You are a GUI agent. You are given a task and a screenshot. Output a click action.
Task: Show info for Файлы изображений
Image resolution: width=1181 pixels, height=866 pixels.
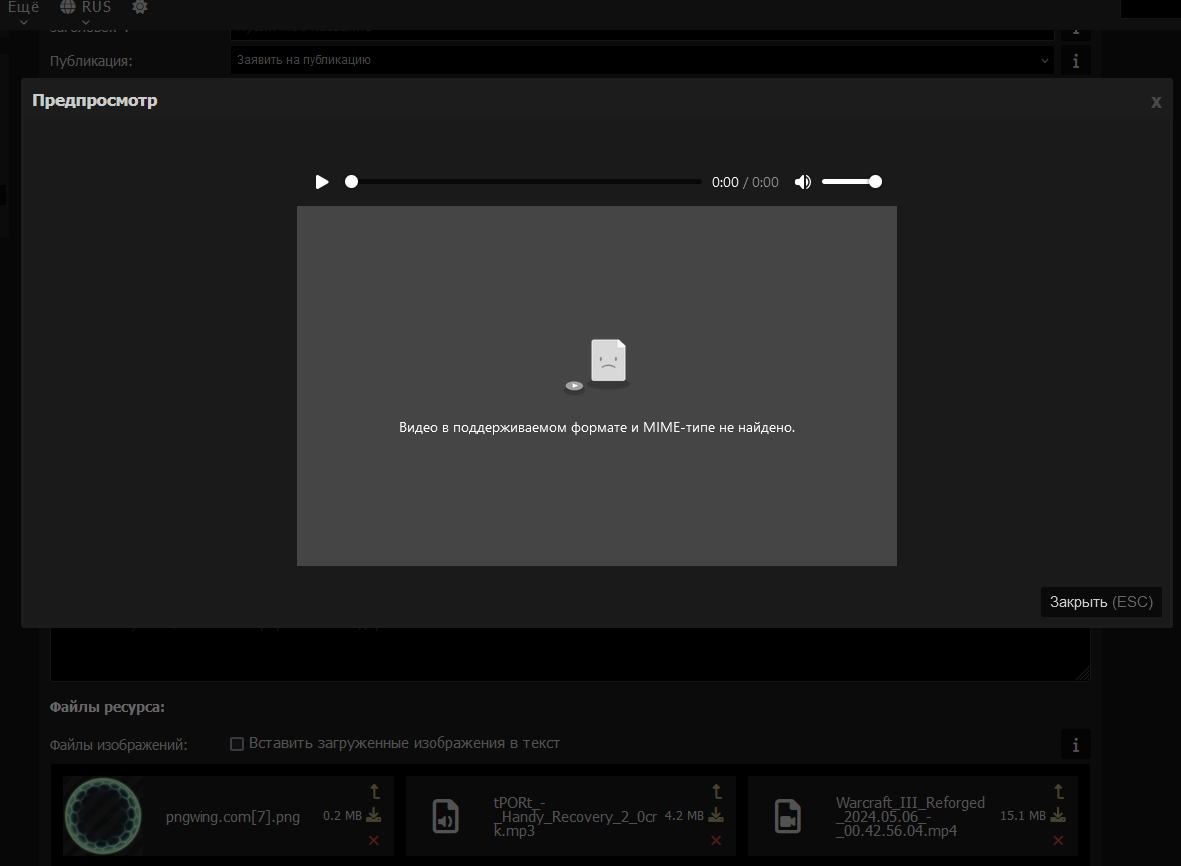[1076, 745]
